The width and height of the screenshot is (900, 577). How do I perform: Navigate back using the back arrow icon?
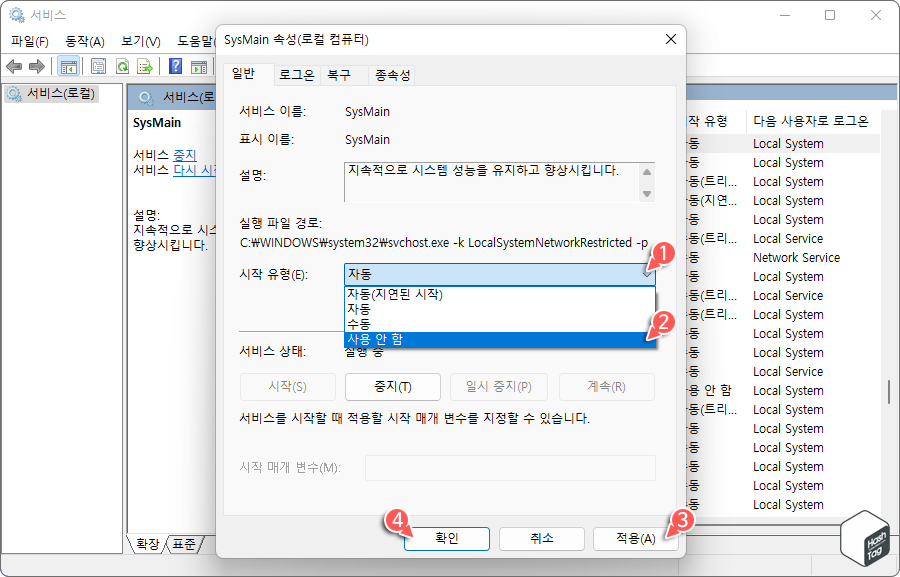coord(13,66)
